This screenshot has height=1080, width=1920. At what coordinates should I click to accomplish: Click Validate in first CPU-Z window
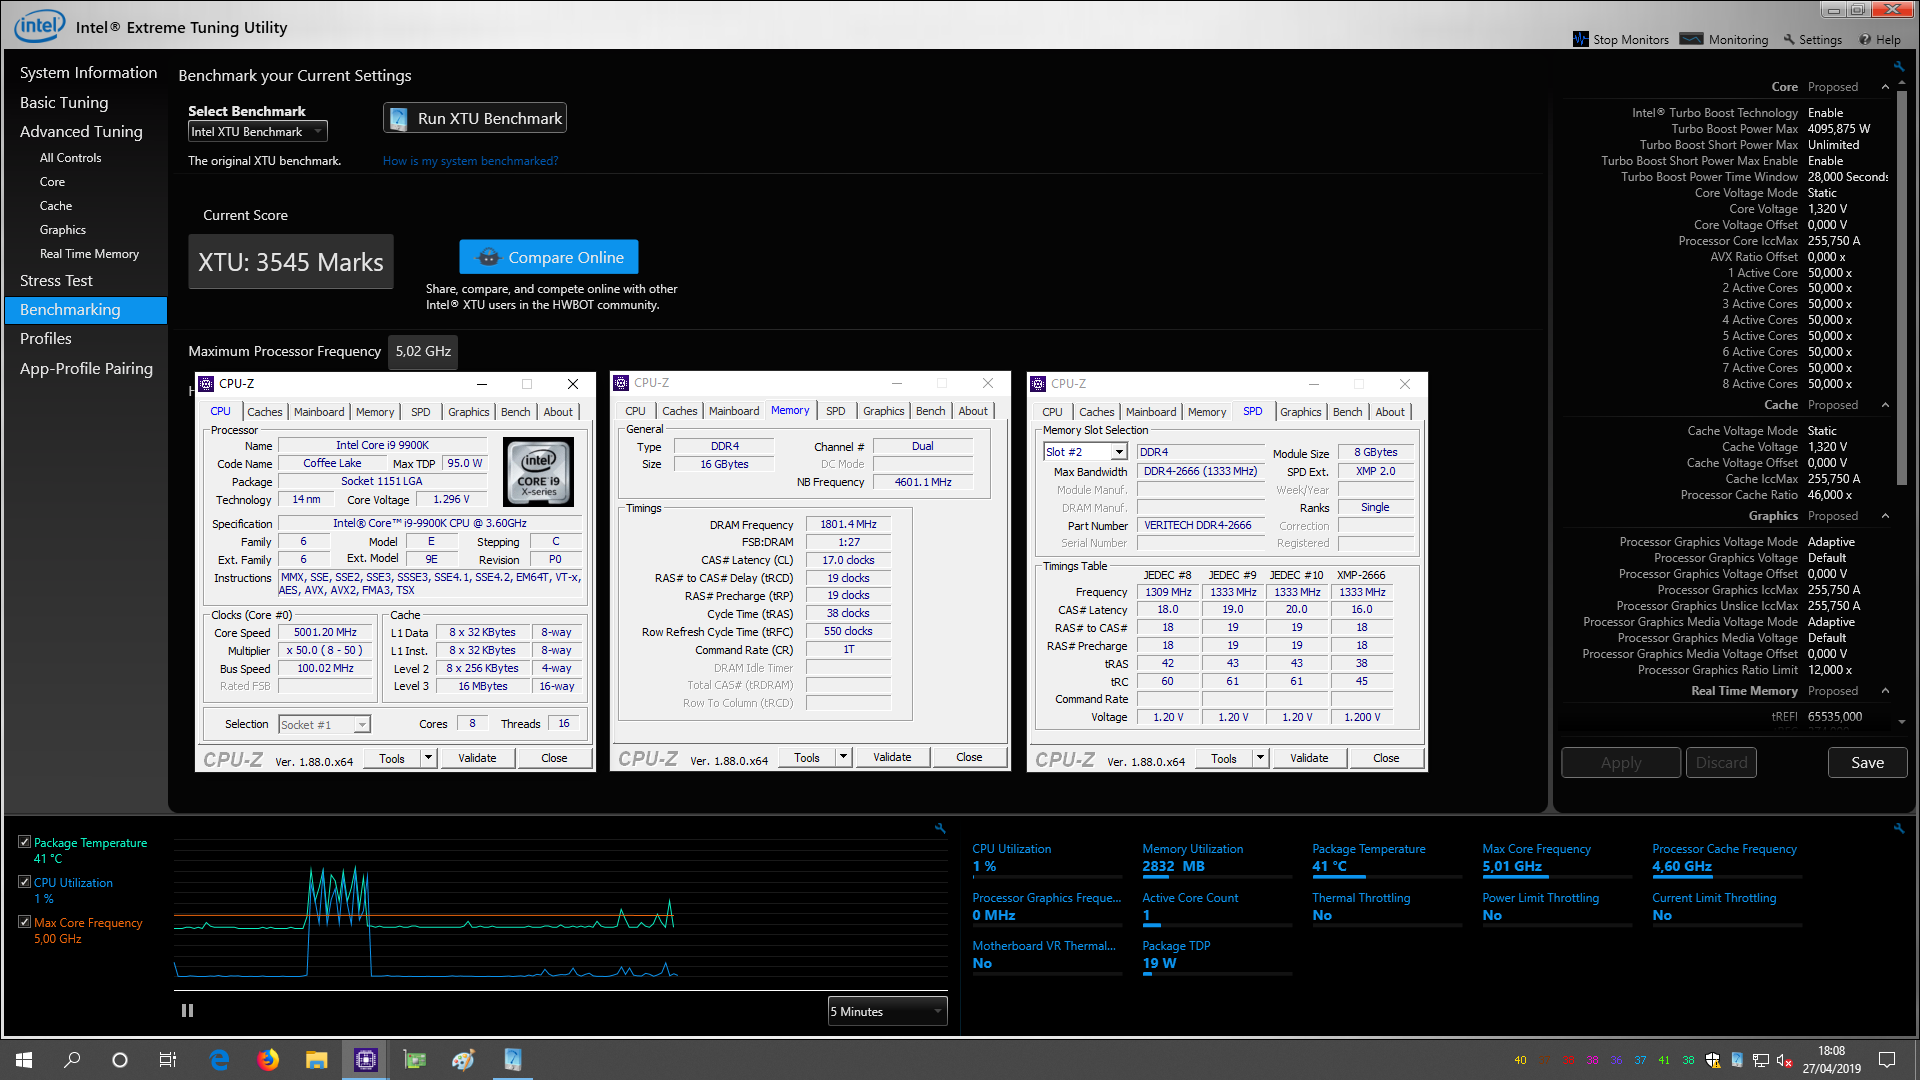tap(477, 758)
